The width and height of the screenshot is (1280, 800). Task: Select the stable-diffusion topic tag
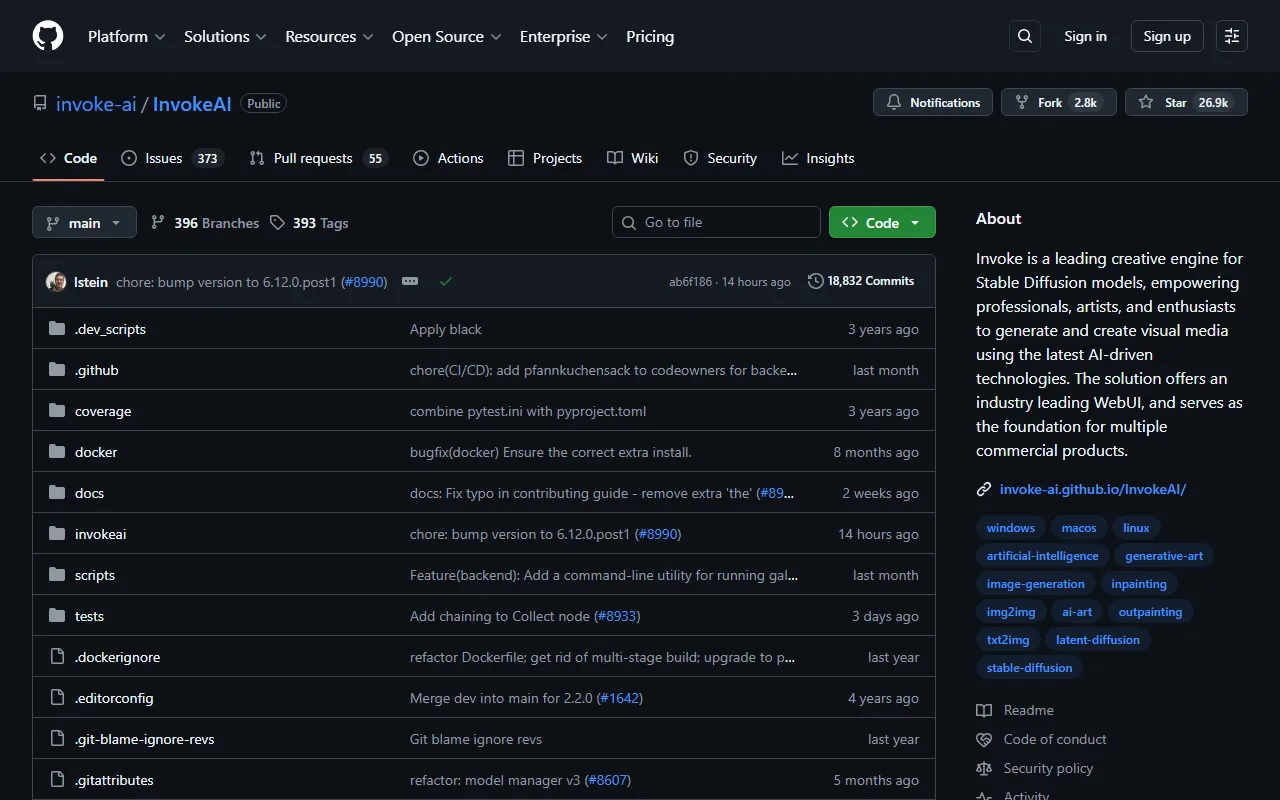pyautogui.click(x=1029, y=668)
